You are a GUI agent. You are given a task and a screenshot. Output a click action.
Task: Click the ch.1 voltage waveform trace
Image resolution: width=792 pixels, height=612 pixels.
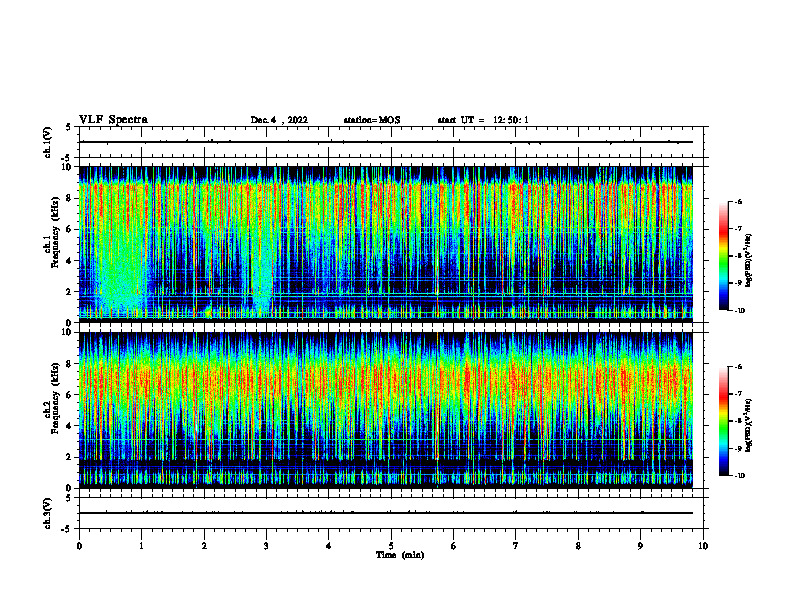click(x=386, y=142)
